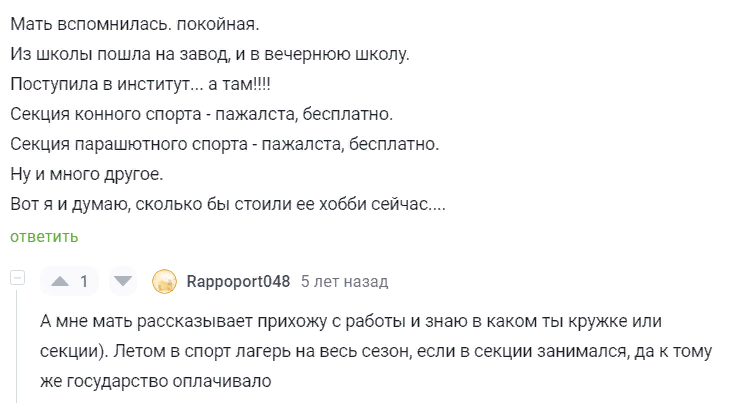Click the 'Мать вспомнилась. покойная.' line
The width and height of the screenshot is (729, 403).
click(135, 24)
